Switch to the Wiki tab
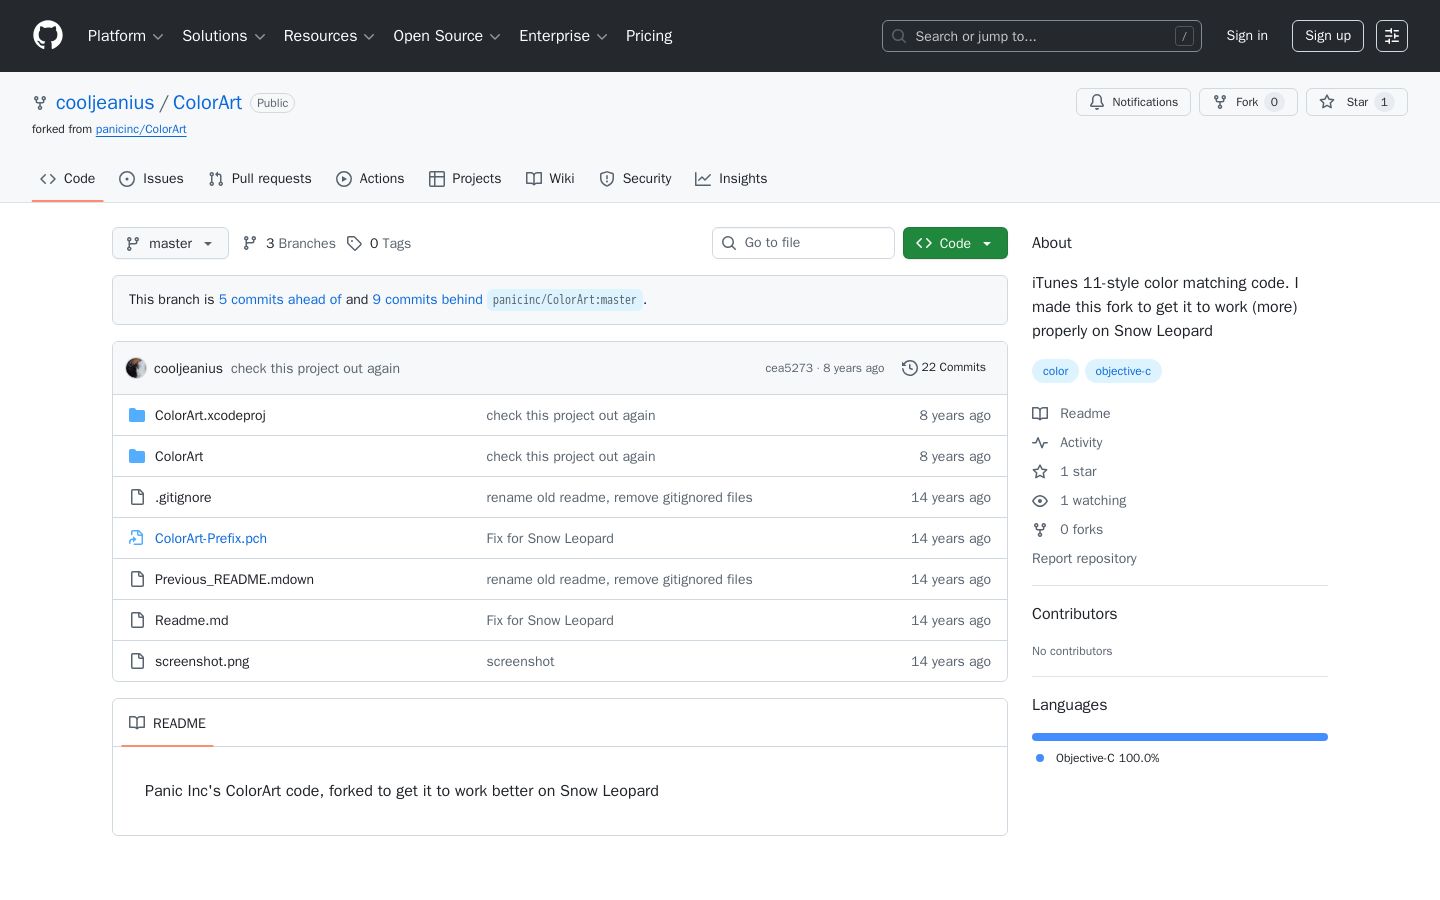This screenshot has height=900, width=1440. point(550,179)
